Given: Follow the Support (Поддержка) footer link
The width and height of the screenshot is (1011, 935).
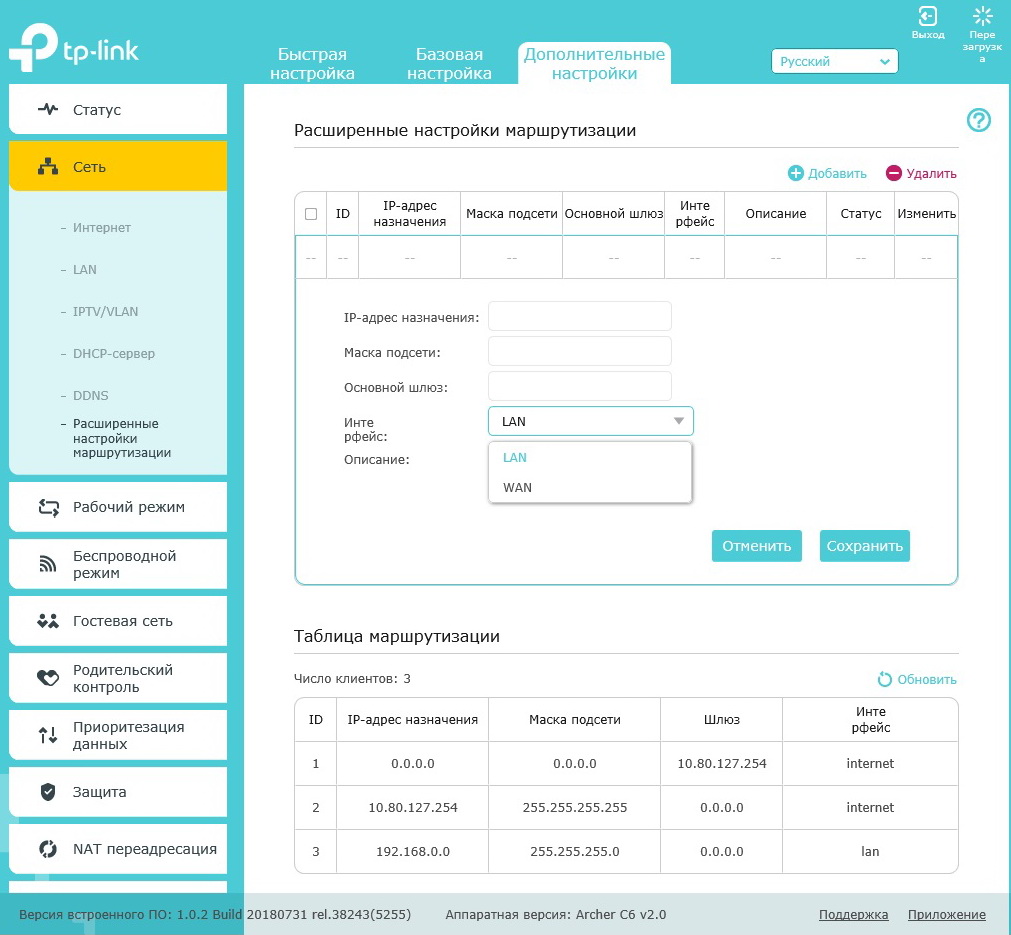Looking at the screenshot, I should click(x=853, y=914).
